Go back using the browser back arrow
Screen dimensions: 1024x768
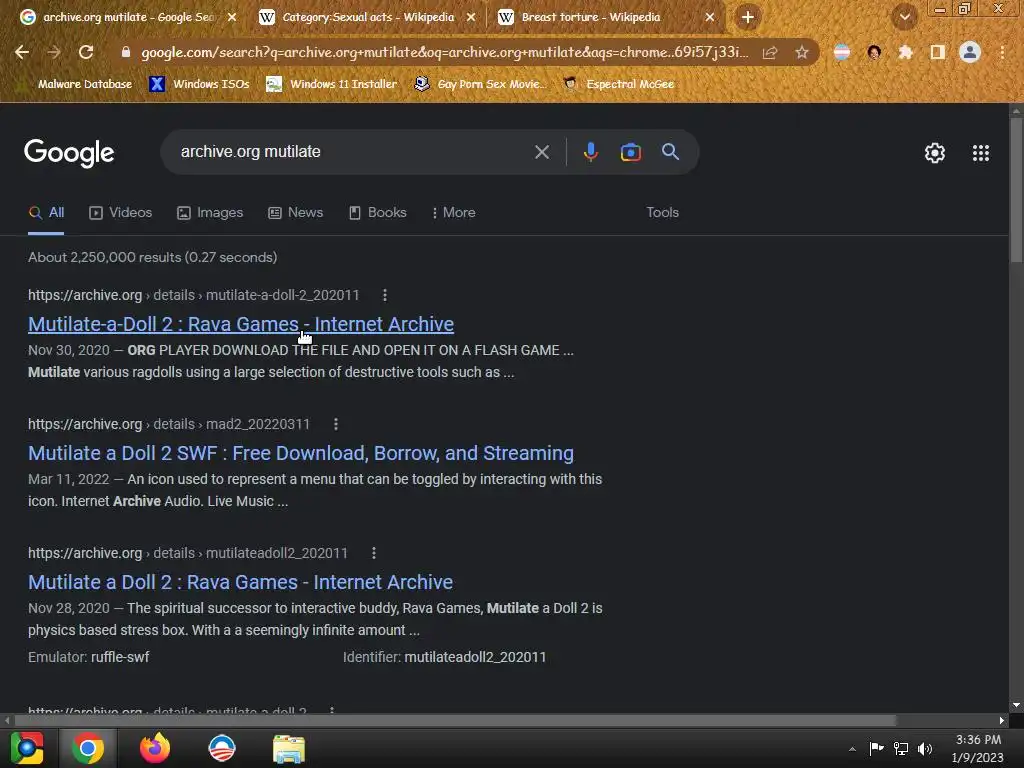coord(22,52)
